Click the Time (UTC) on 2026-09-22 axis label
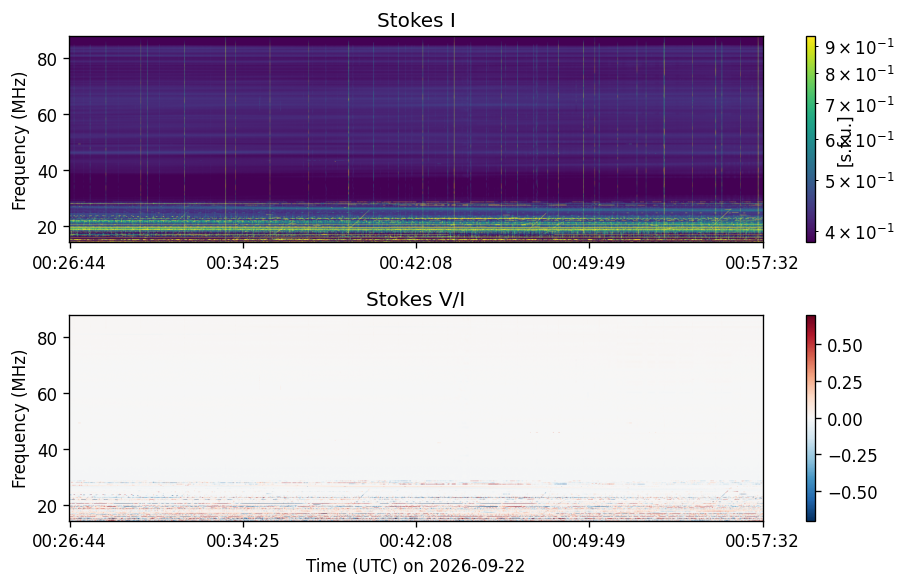Viewport: 906px width, 587px height. pyautogui.click(x=415, y=566)
